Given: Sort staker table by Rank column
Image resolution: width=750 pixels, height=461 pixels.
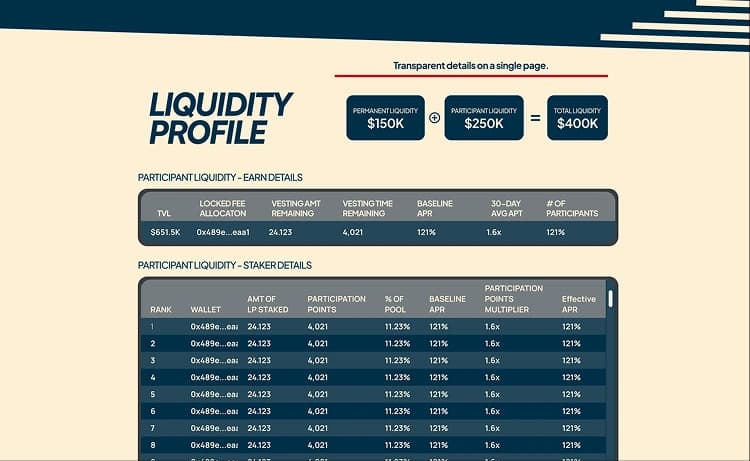Looking at the screenshot, I should click(x=161, y=309).
